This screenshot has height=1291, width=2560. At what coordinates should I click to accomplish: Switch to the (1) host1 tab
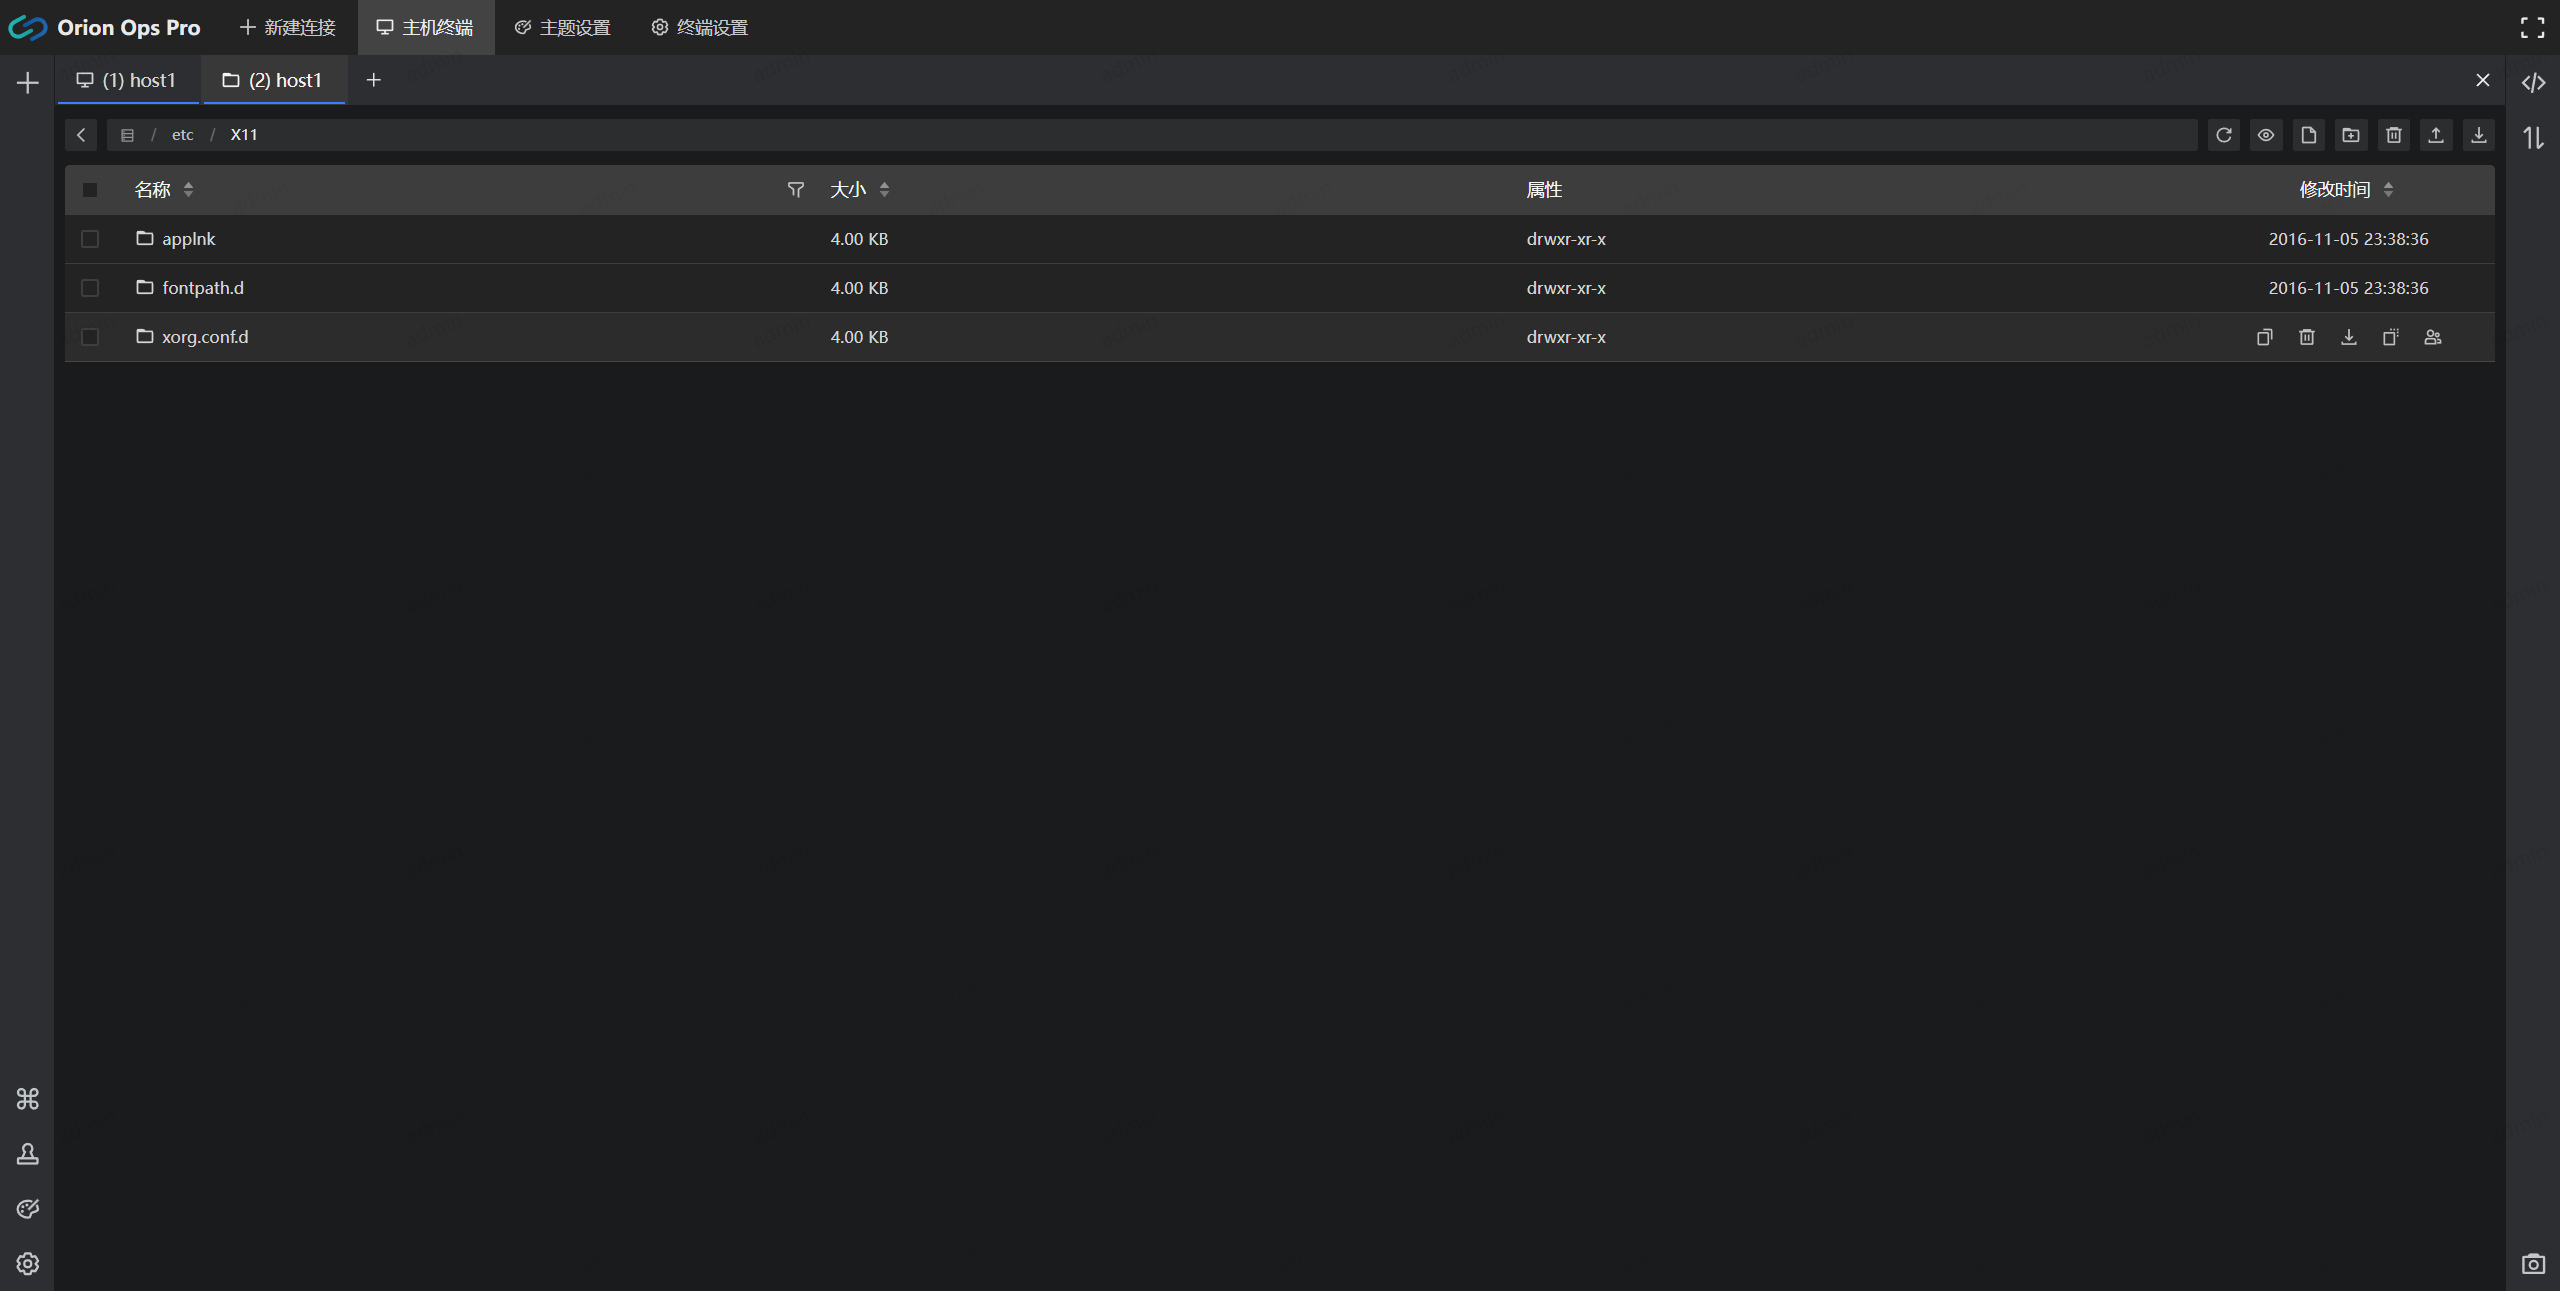[x=128, y=80]
